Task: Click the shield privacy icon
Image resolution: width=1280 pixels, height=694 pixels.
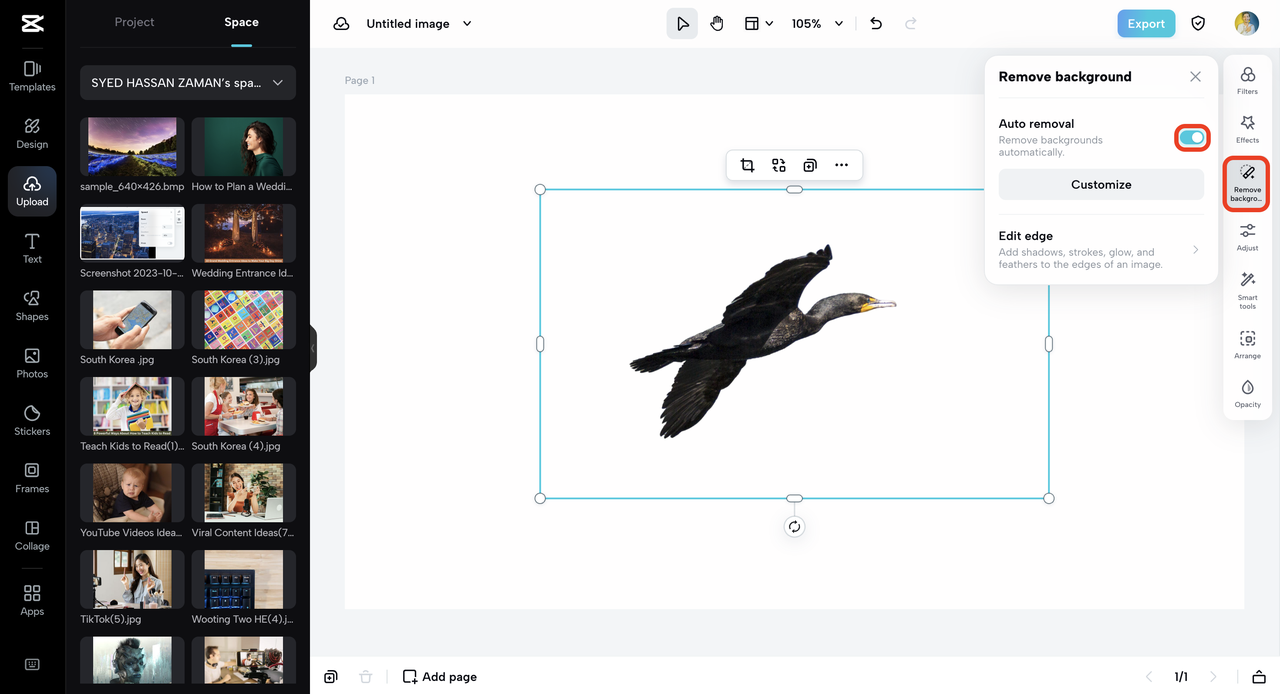Action: pyautogui.click(x=1198, y=23)
